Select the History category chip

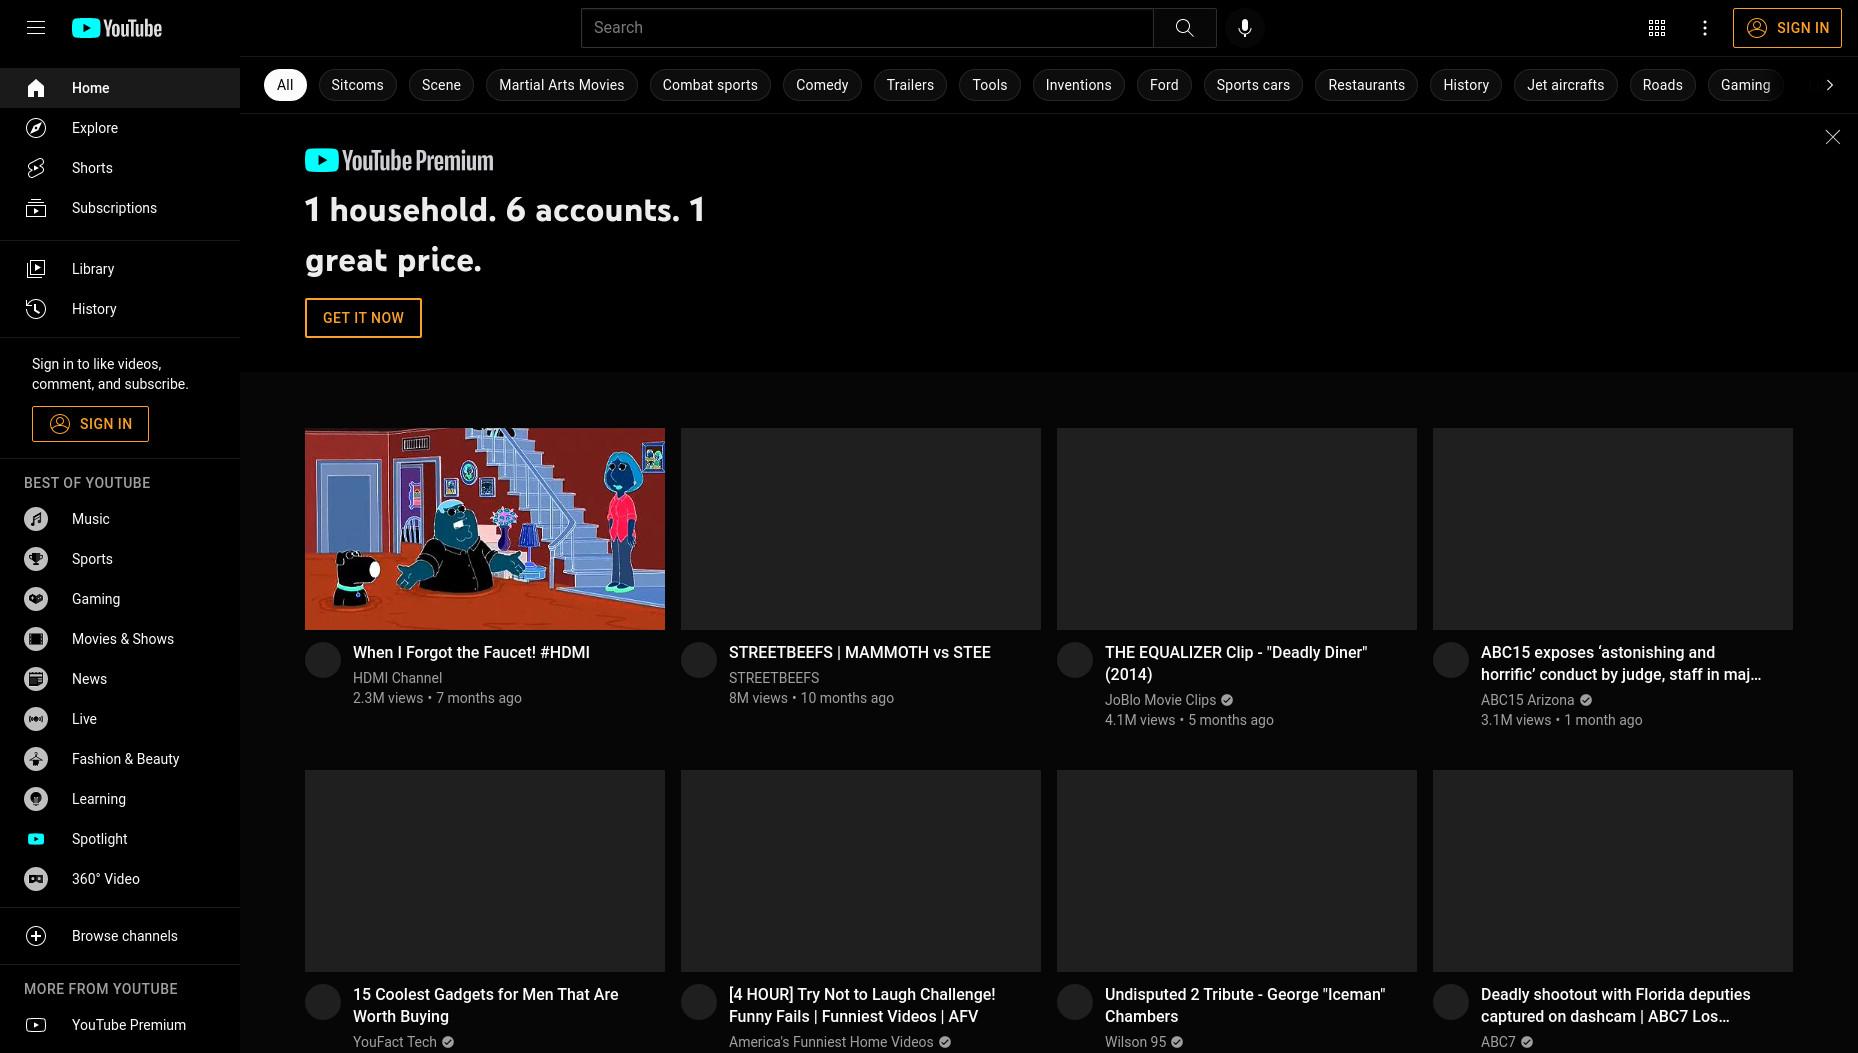tap(1466, 85)
